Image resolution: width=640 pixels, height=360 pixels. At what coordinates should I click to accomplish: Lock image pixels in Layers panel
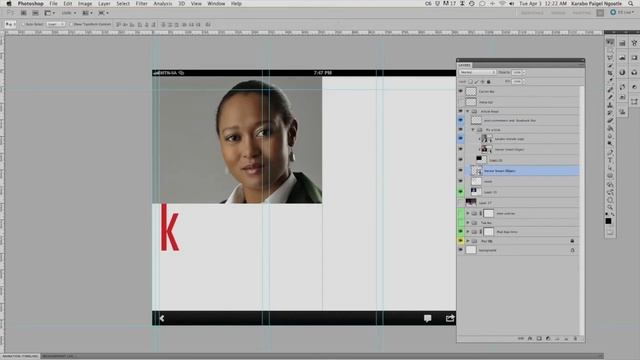476,82
